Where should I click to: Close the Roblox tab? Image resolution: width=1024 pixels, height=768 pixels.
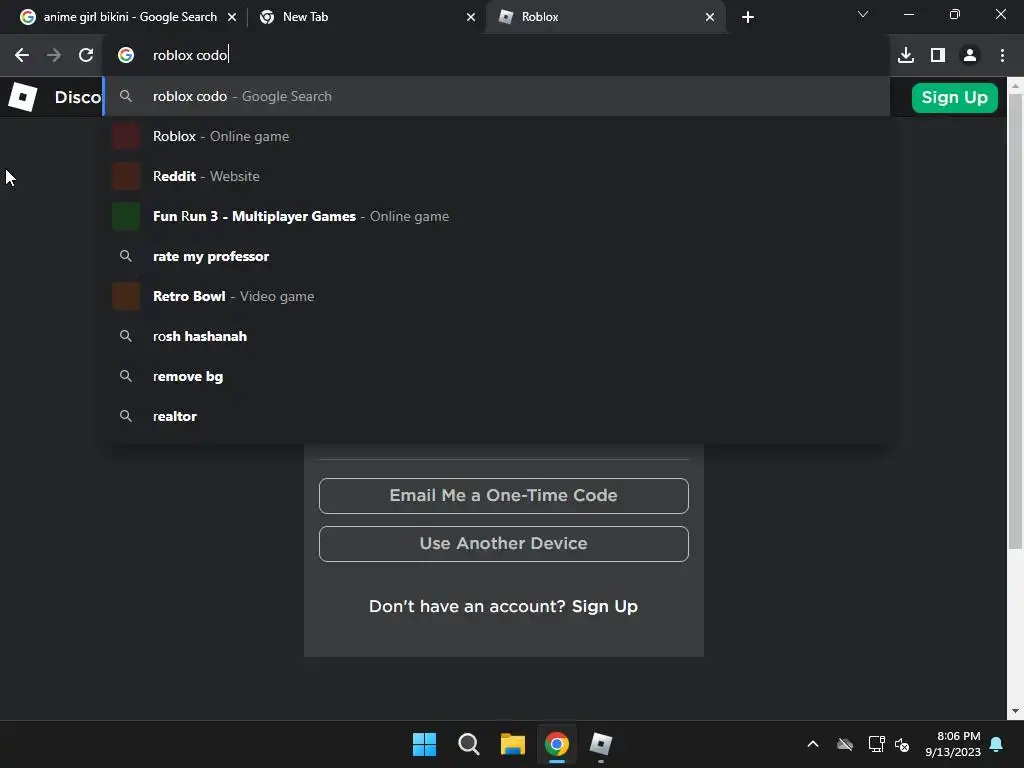point(710,17)
